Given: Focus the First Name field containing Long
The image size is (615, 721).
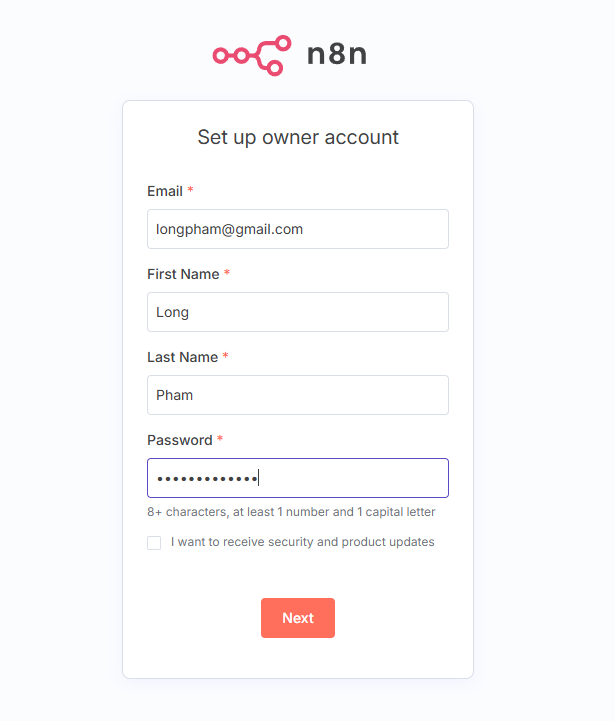Looking at the screenshot, I should tap(298, 312).
